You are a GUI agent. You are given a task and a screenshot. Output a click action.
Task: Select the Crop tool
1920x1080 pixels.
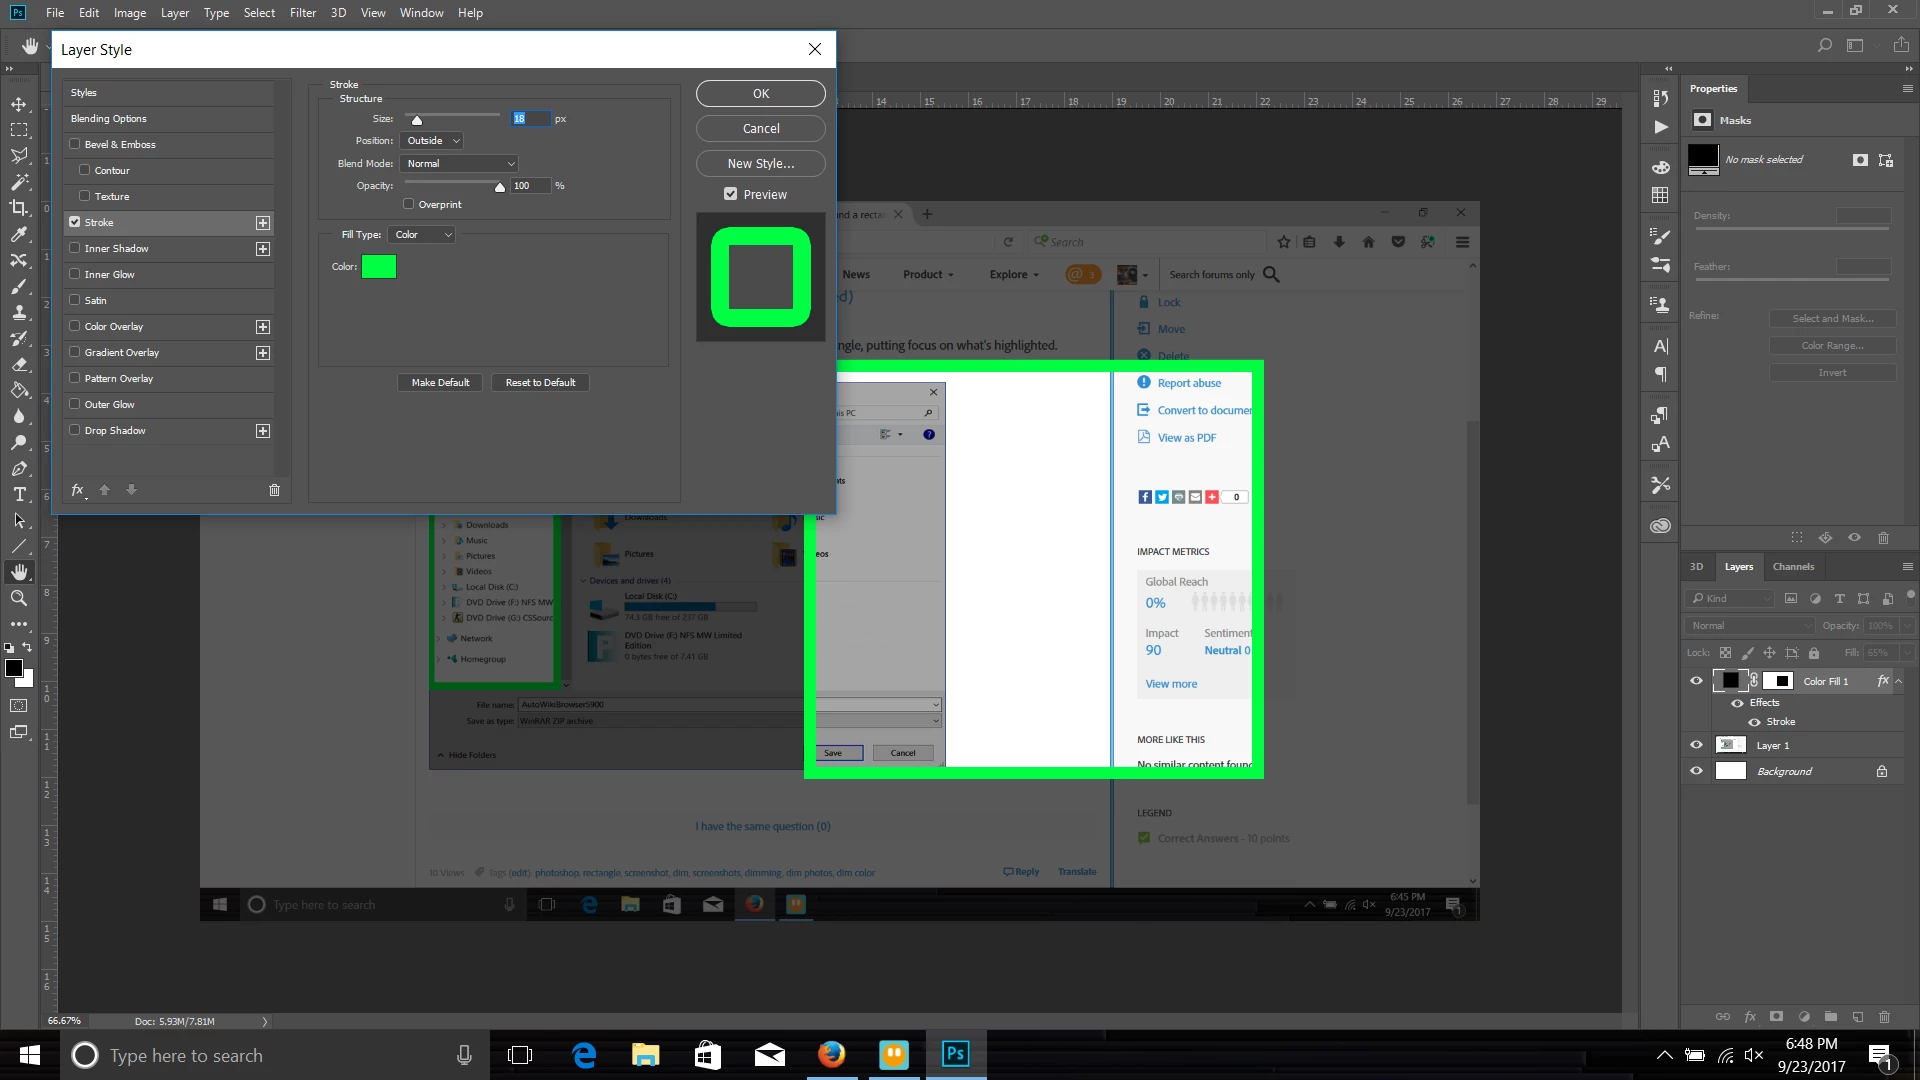(x=19, y=208)
